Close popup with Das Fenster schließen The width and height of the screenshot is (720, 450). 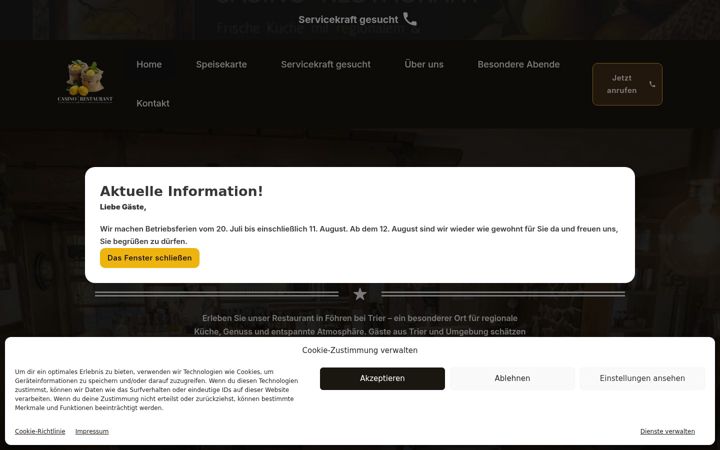click(150, 258)
